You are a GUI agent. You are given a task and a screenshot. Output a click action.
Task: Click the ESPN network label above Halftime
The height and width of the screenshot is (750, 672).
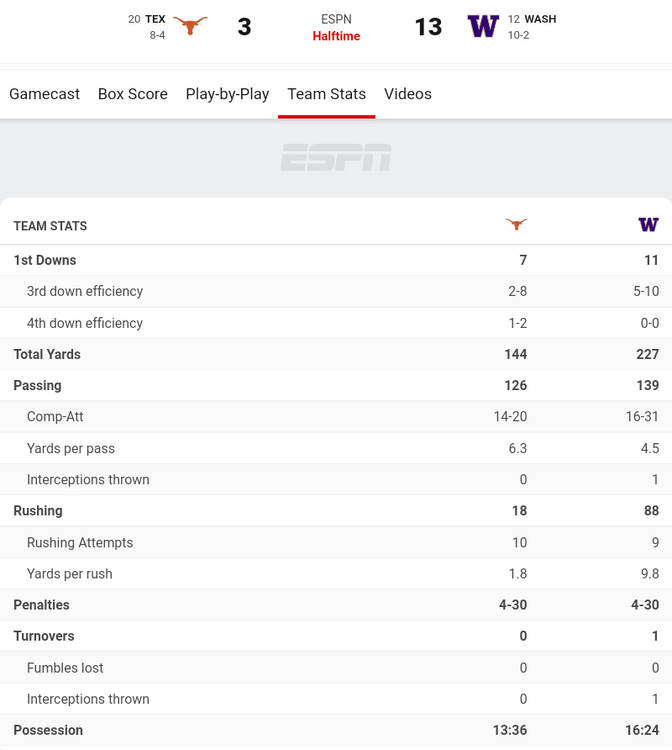coord(336,19)
